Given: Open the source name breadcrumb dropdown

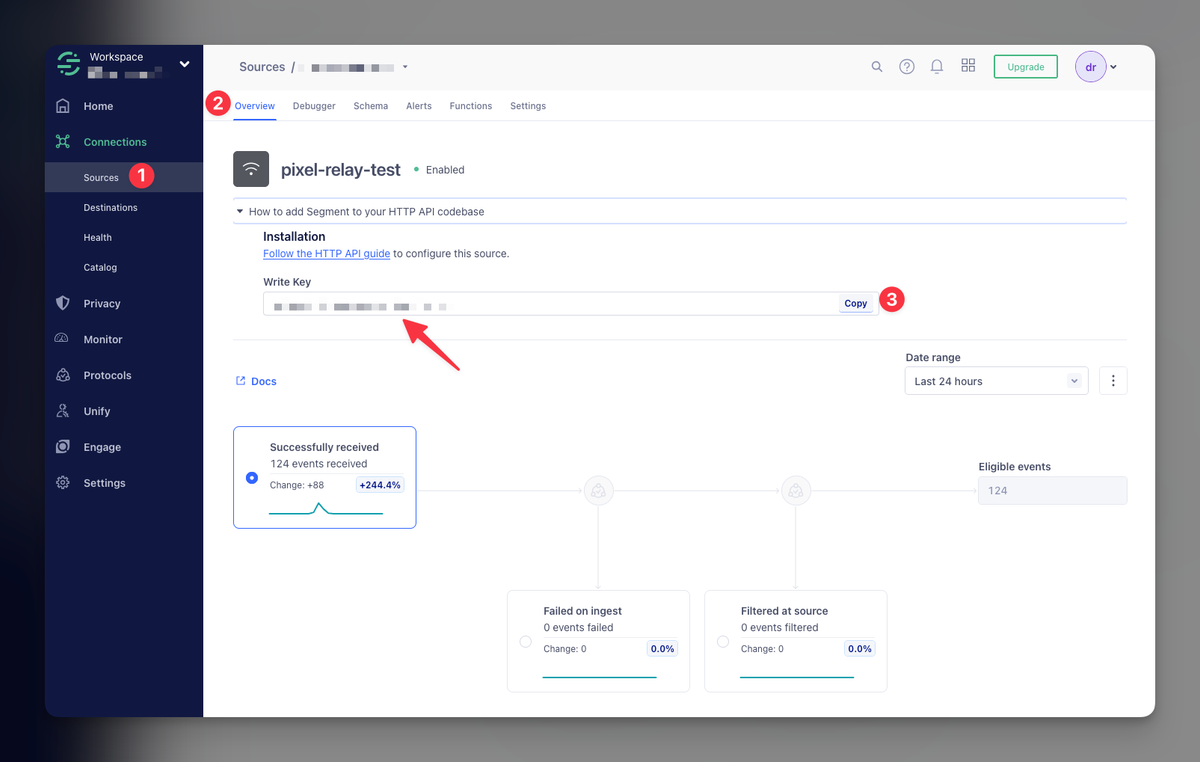Looking at the screenshot, I should [405, 68].
